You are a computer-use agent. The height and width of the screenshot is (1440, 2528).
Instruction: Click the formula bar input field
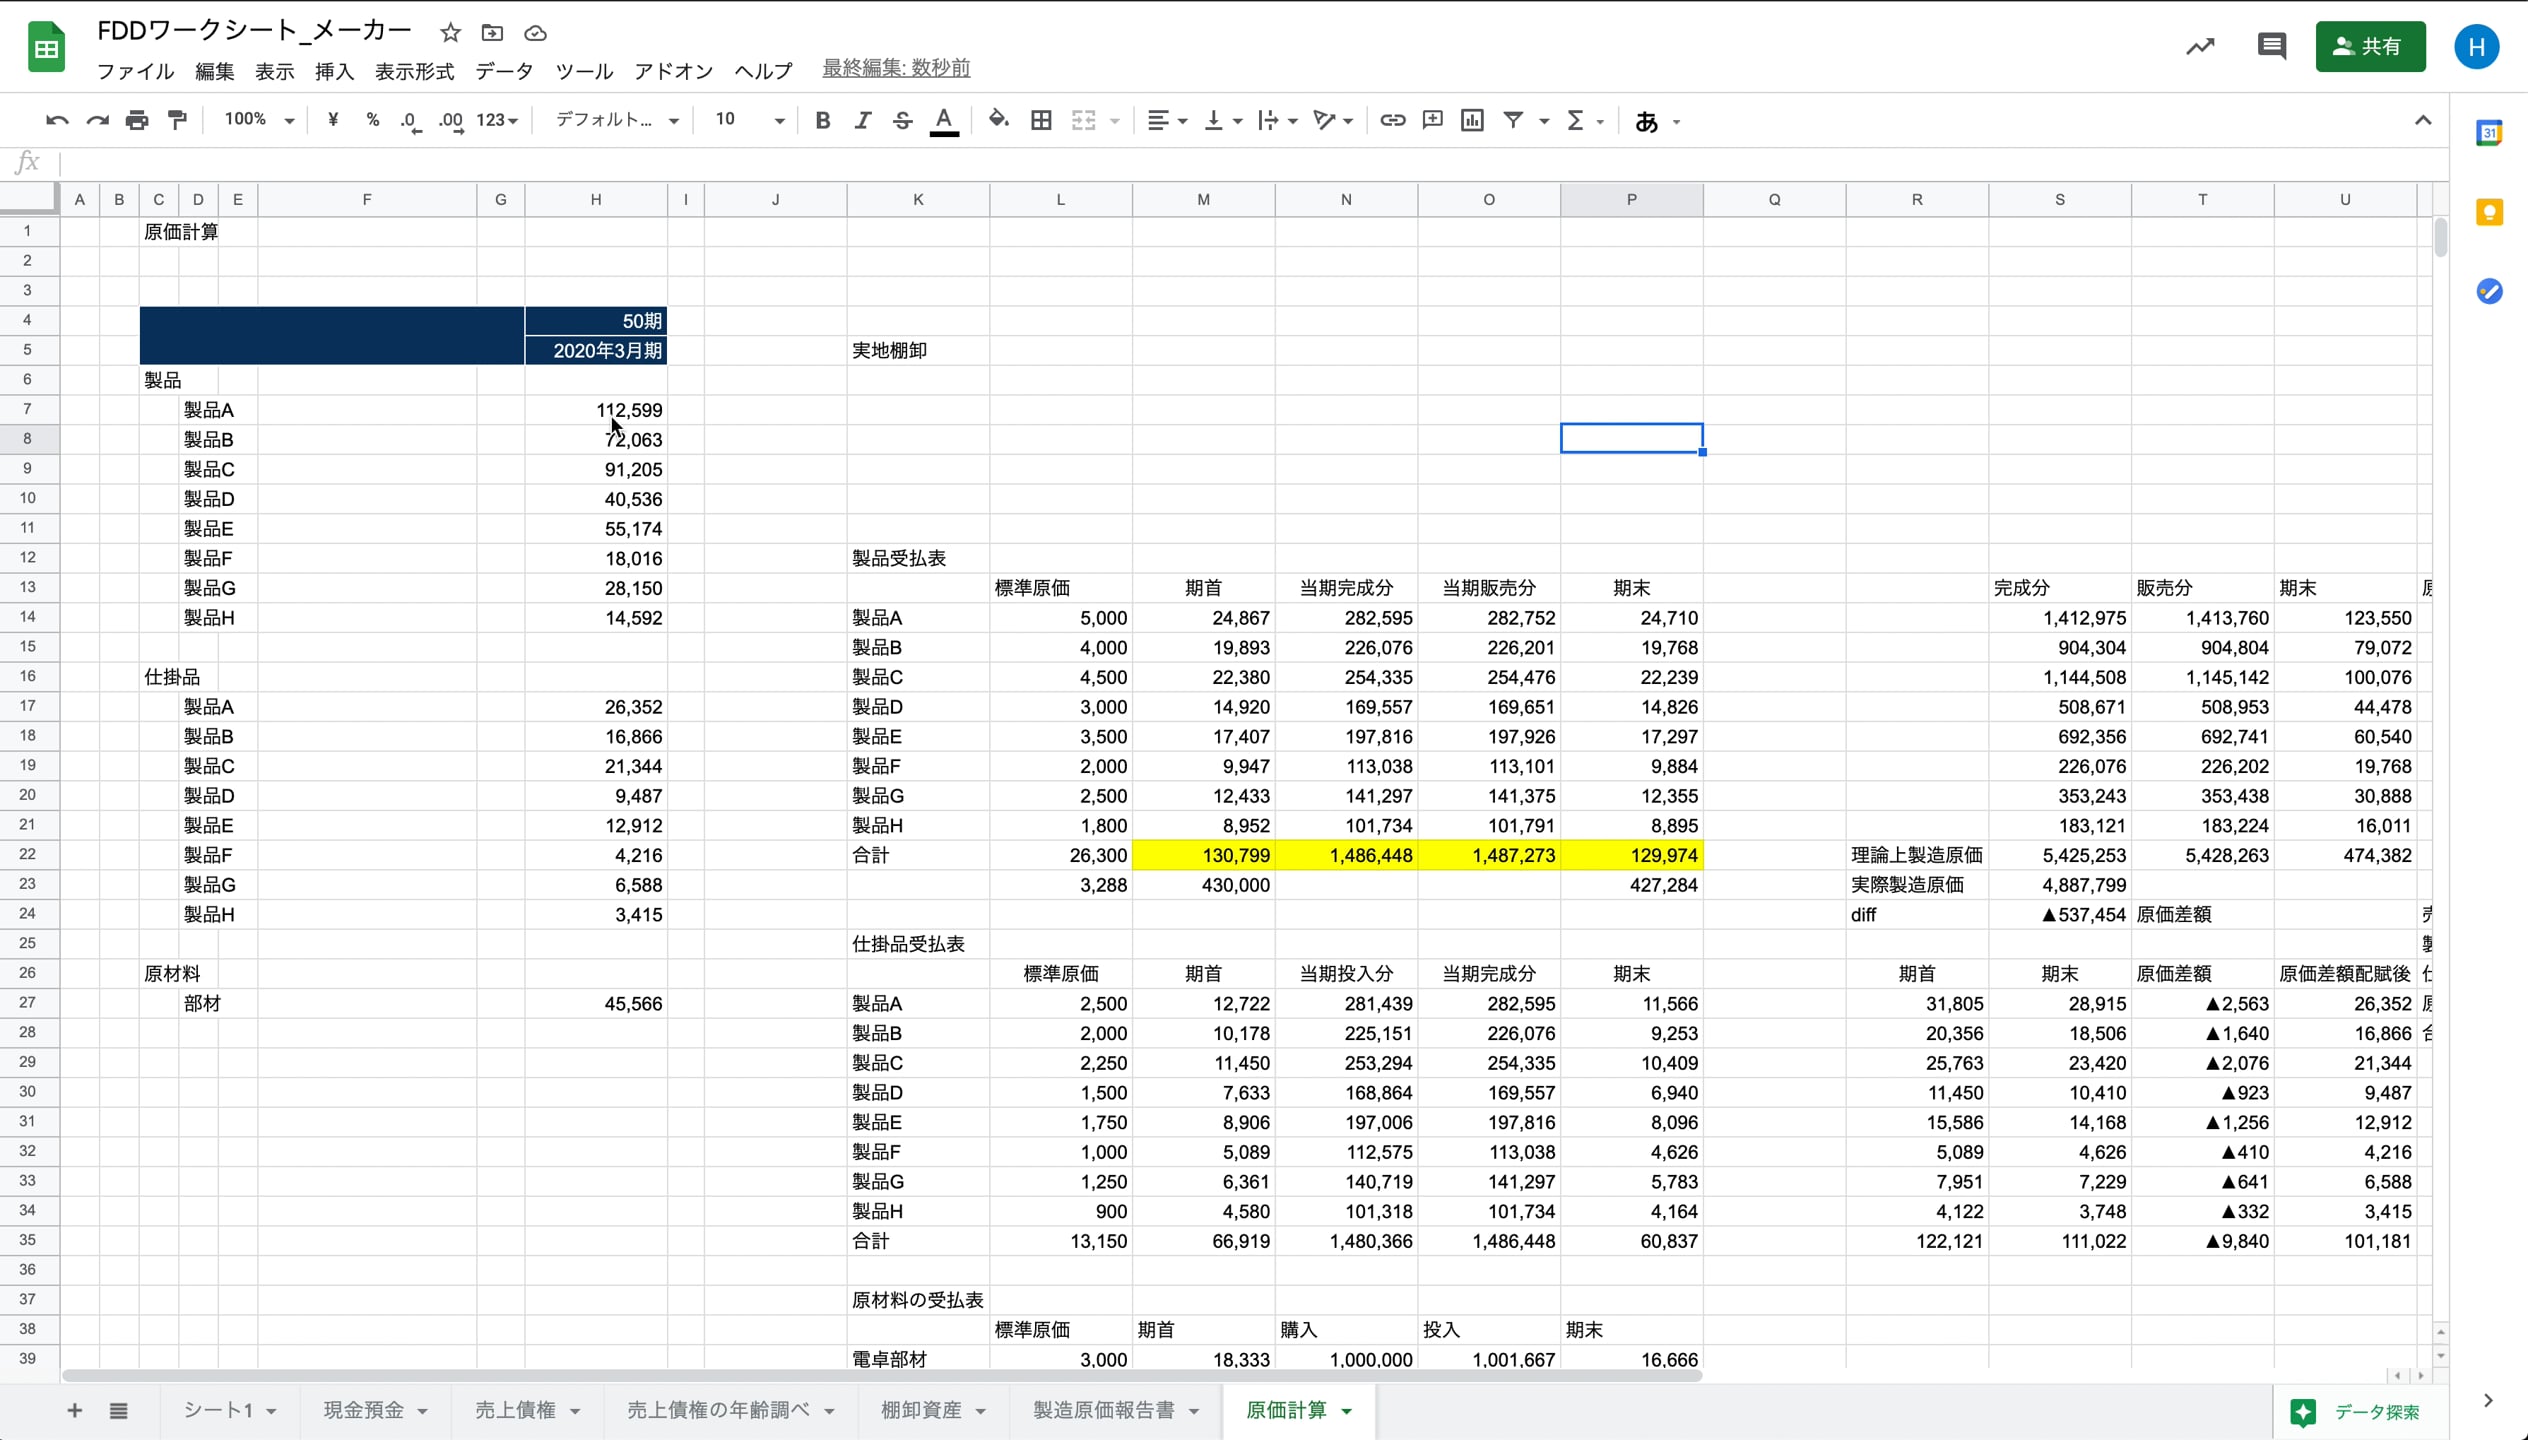[x=1200, y=162]
